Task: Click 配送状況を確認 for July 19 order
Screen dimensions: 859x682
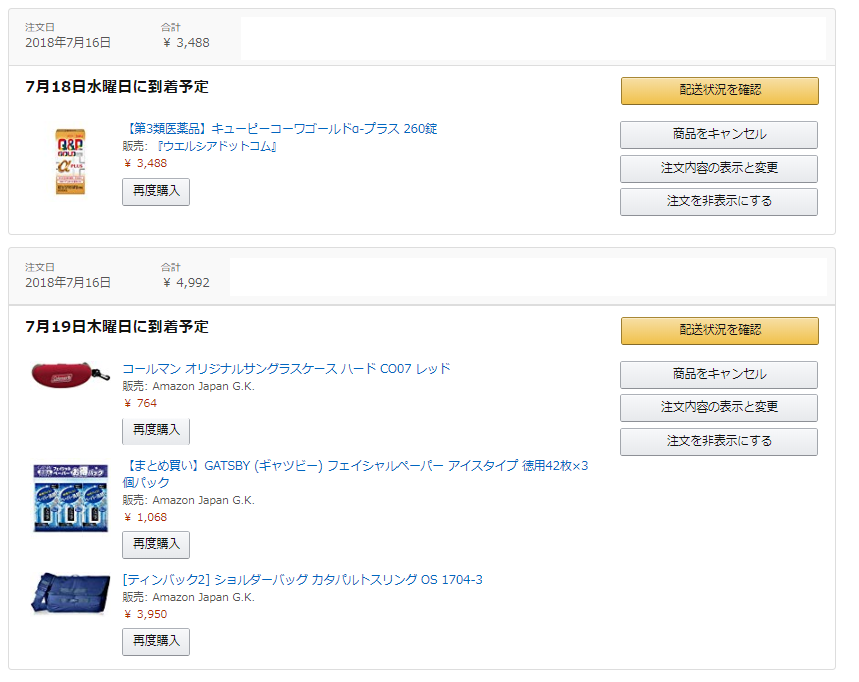Action: pos(719,330)
